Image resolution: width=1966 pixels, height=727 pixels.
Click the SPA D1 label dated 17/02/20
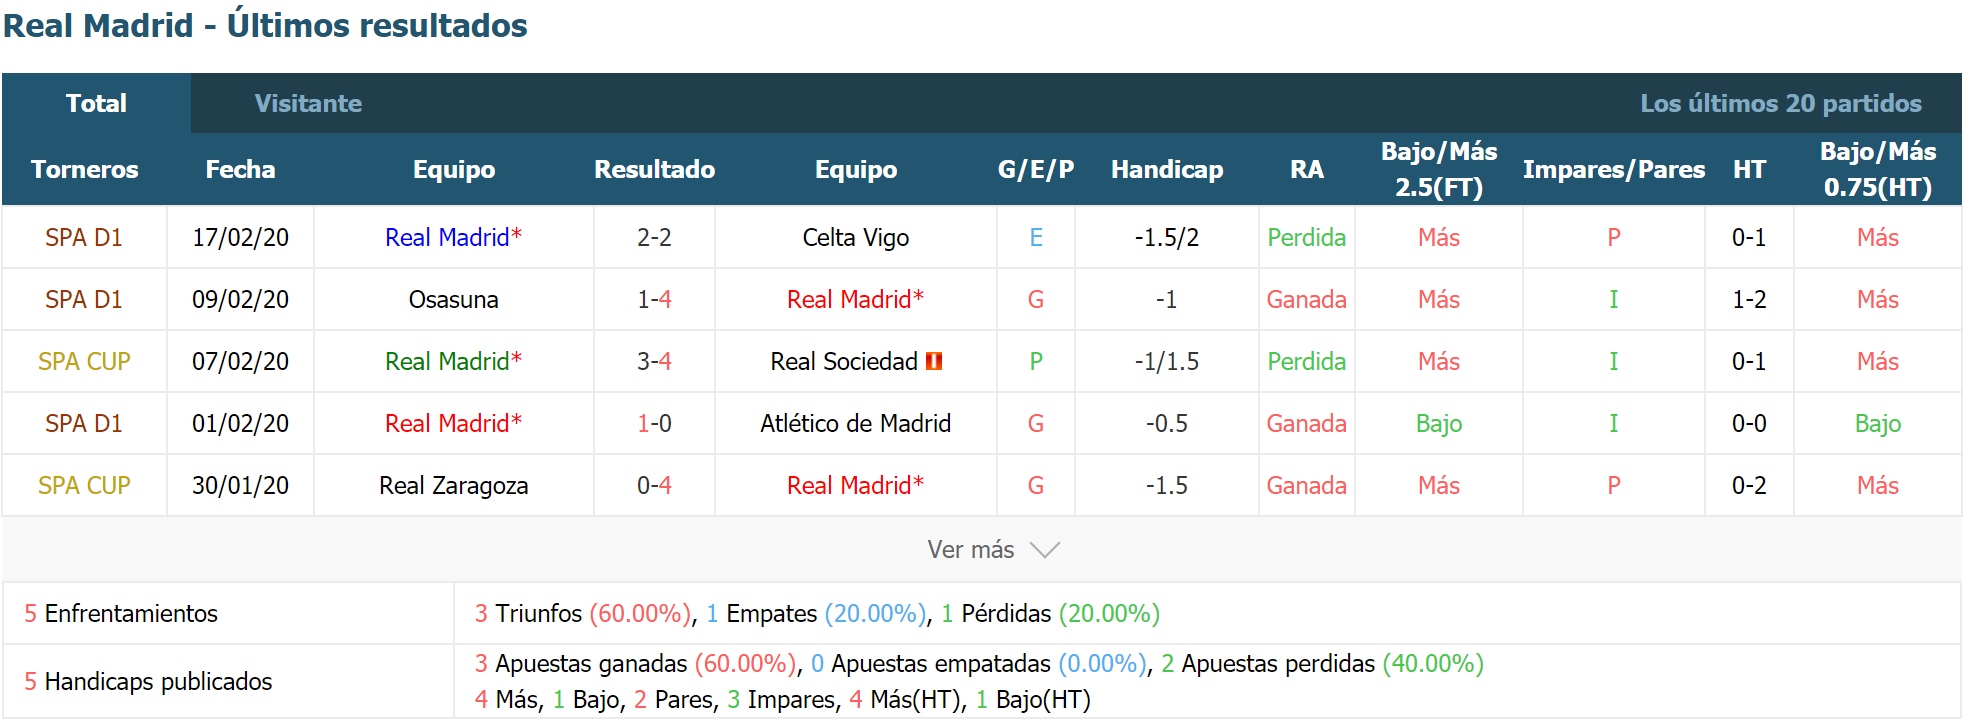(x=84, y=237)
